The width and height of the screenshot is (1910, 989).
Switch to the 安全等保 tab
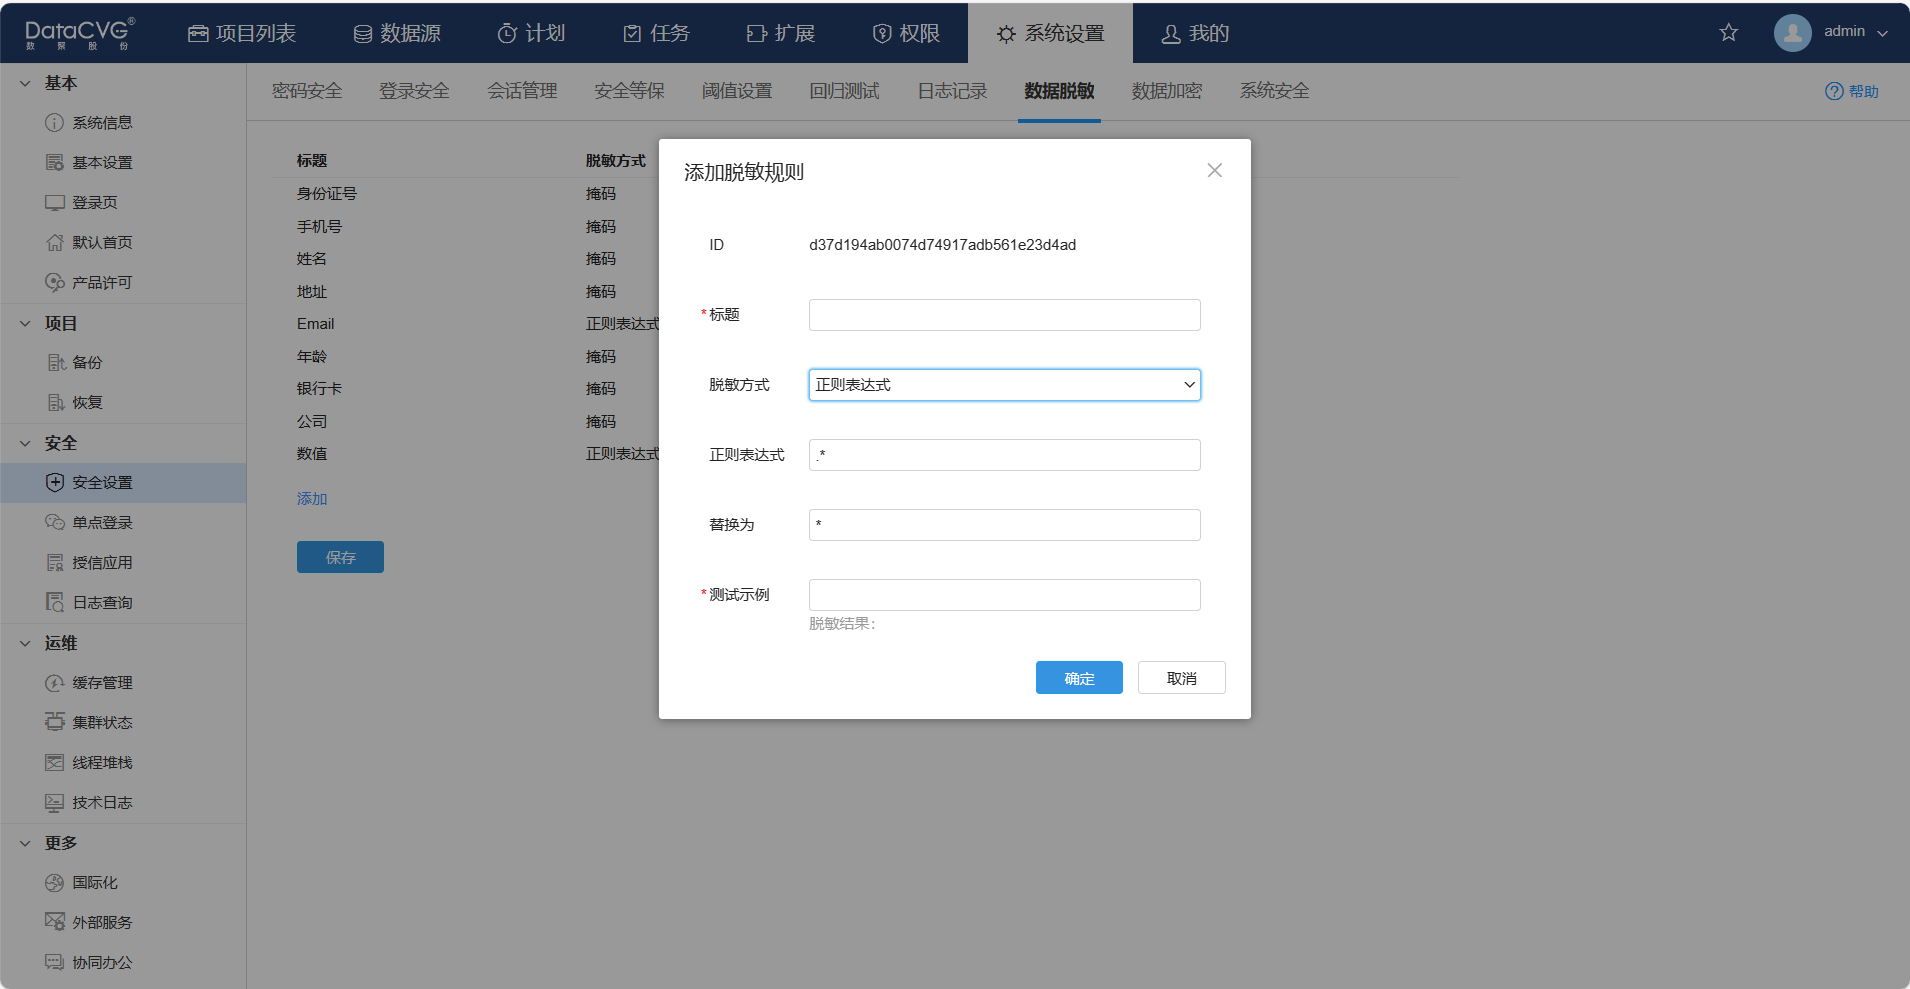[x=629, y=91]
